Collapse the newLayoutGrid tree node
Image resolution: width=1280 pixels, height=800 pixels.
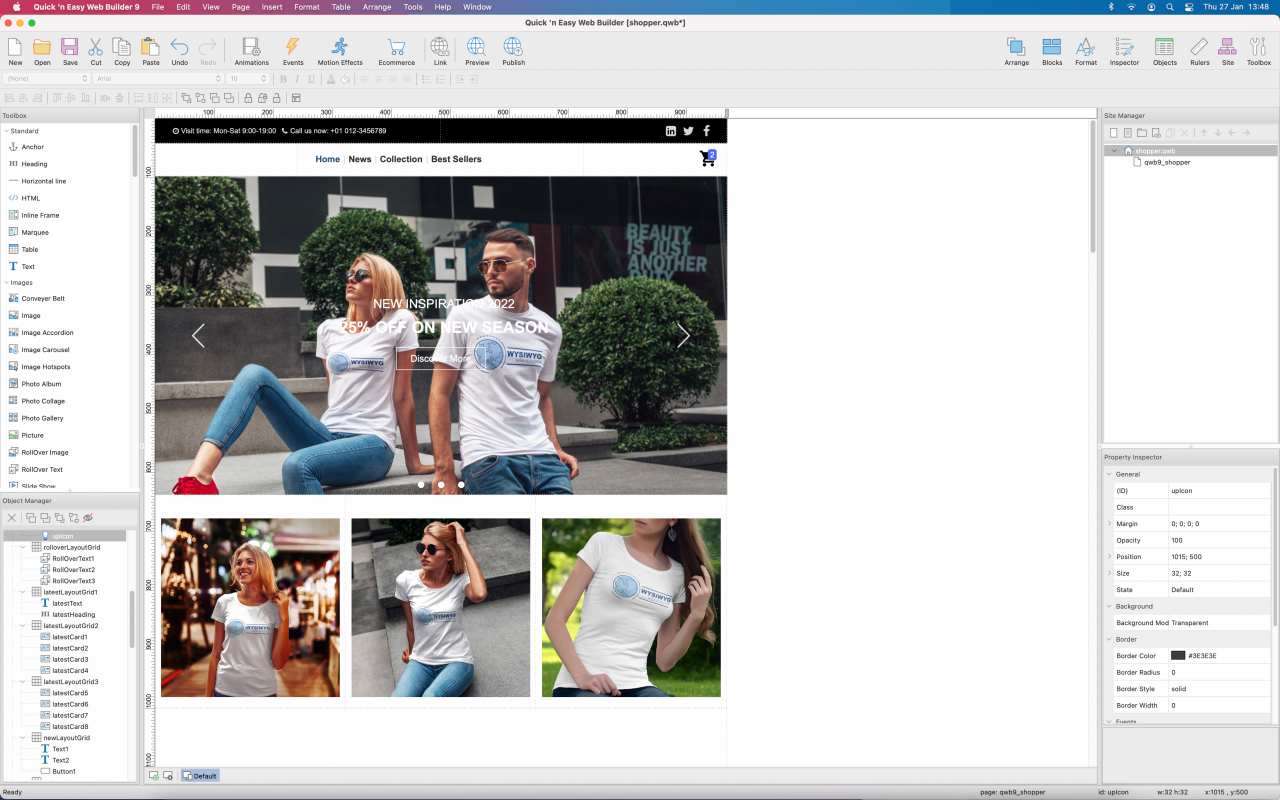click(x=22, y=738)
